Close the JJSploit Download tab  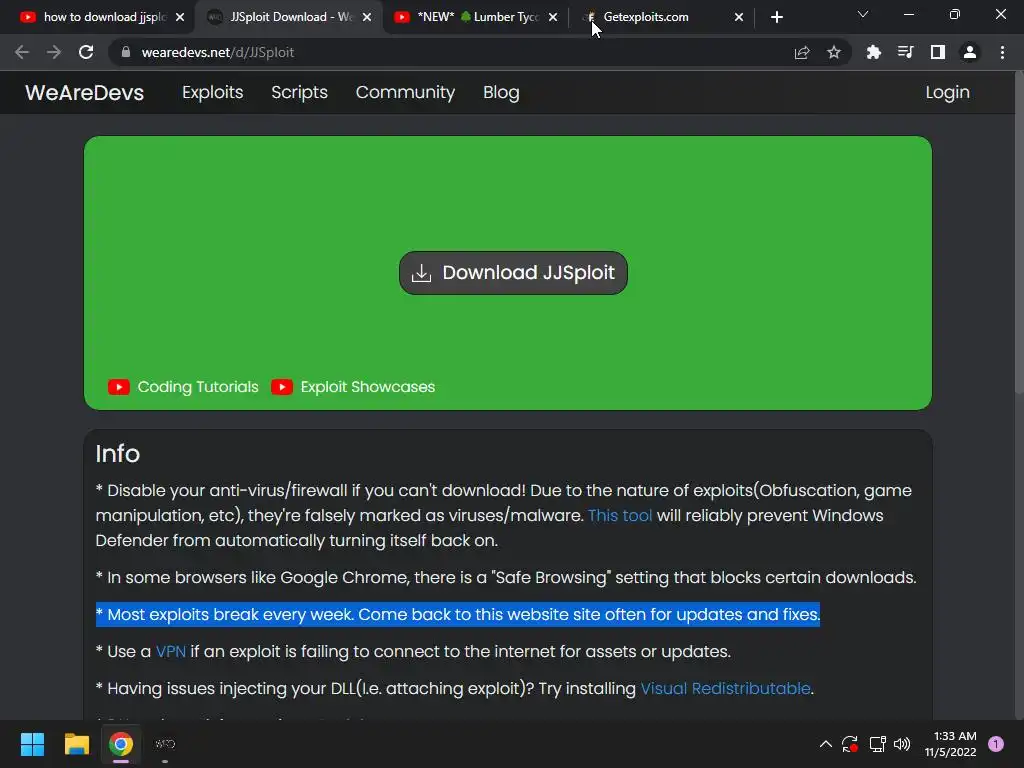point(367,17)
